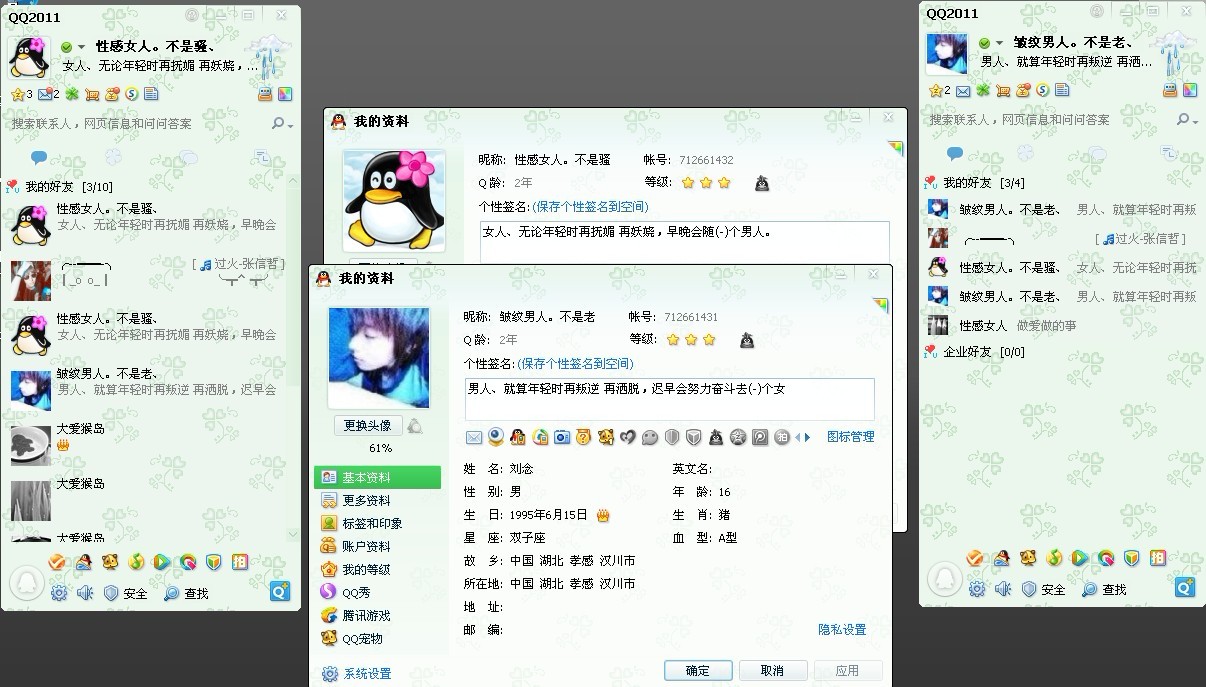Click magnifier search icon in profile icon row
Screen dimensions: 1206x687
pos(760,437)
